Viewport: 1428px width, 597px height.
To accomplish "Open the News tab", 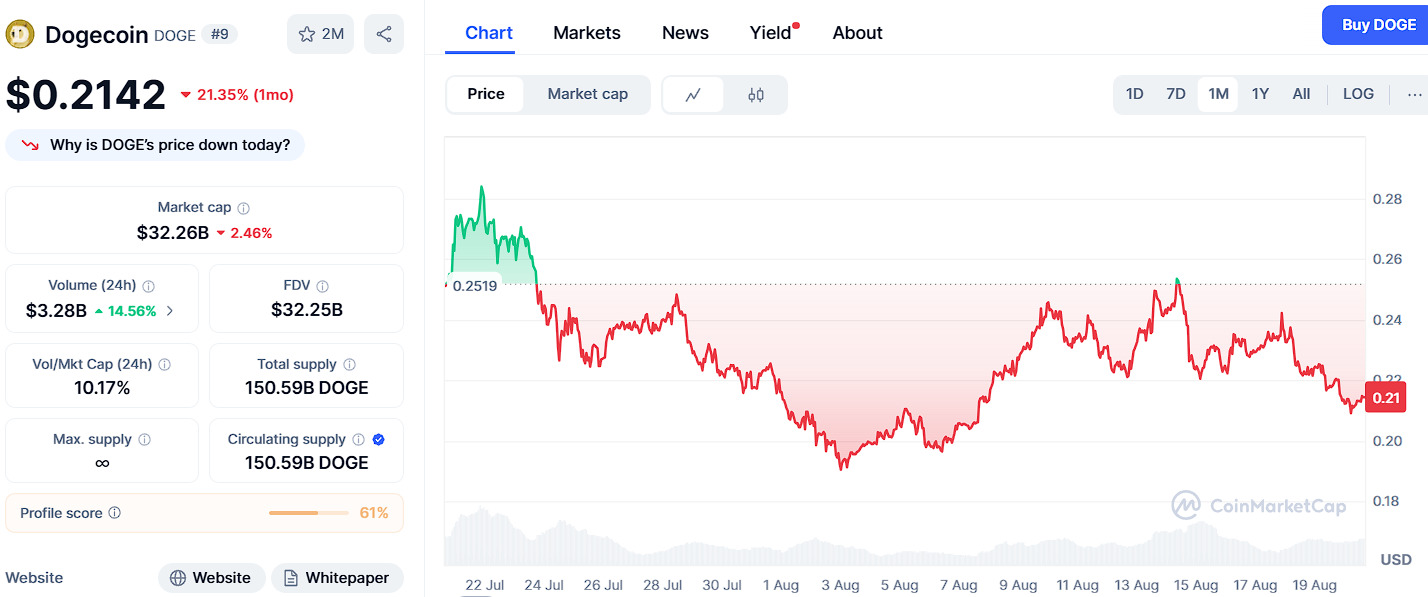I will (685, 33).
